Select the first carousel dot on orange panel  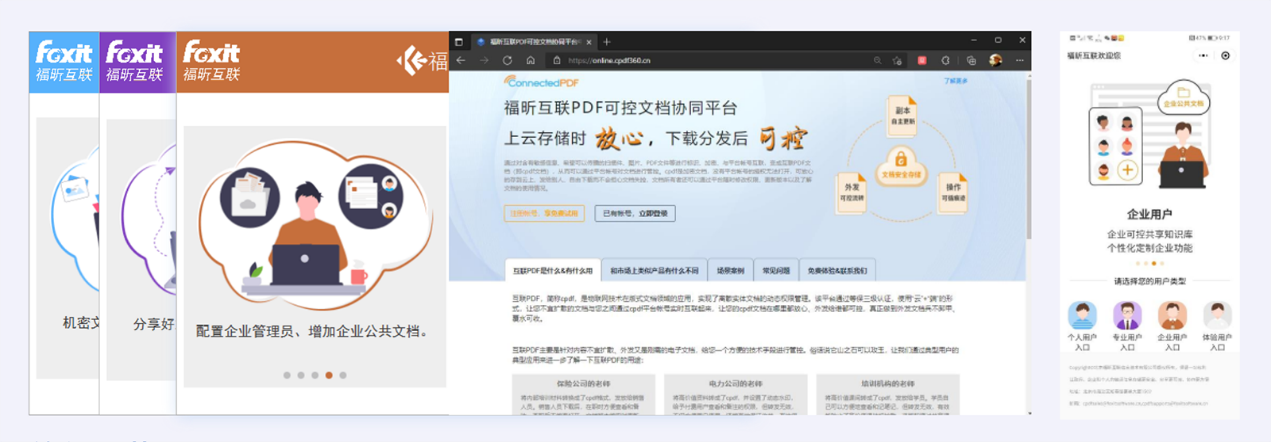pos(287,376)
